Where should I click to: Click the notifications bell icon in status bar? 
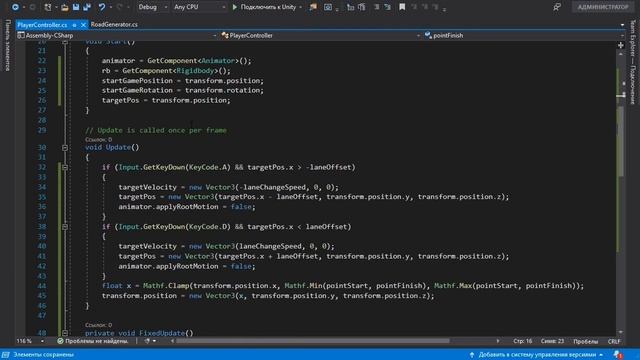(x=618, y=355)
